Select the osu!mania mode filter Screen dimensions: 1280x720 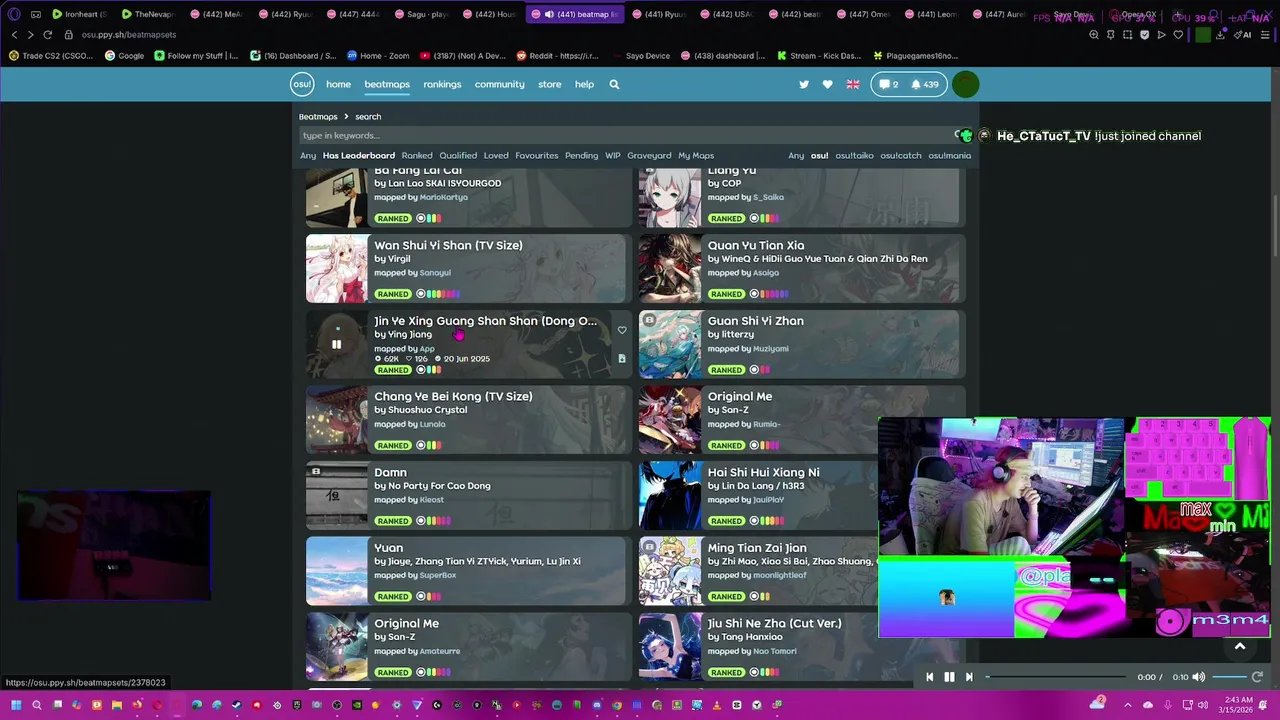(949, 156)
